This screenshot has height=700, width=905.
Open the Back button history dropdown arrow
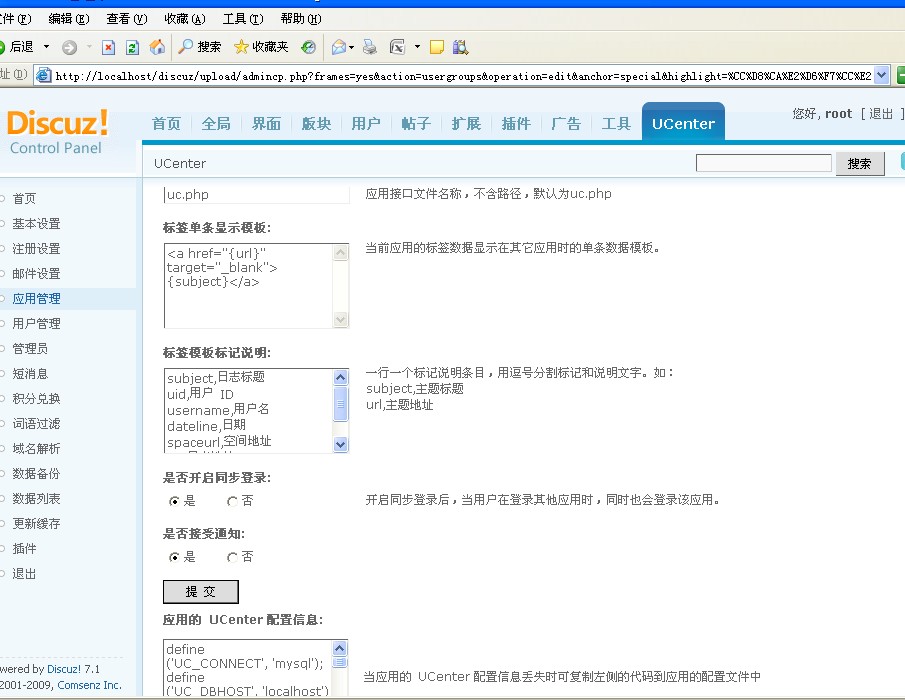tap(47, 47)
